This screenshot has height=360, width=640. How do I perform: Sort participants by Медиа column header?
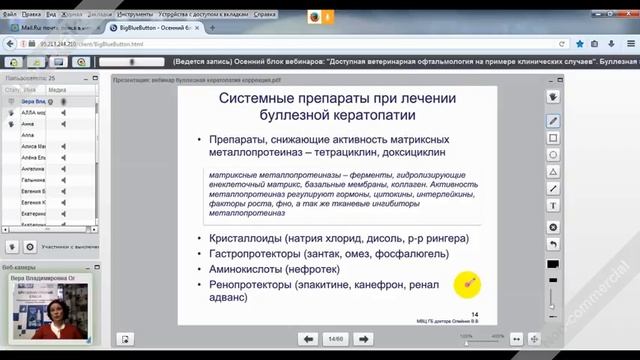[x=57, y=90]
